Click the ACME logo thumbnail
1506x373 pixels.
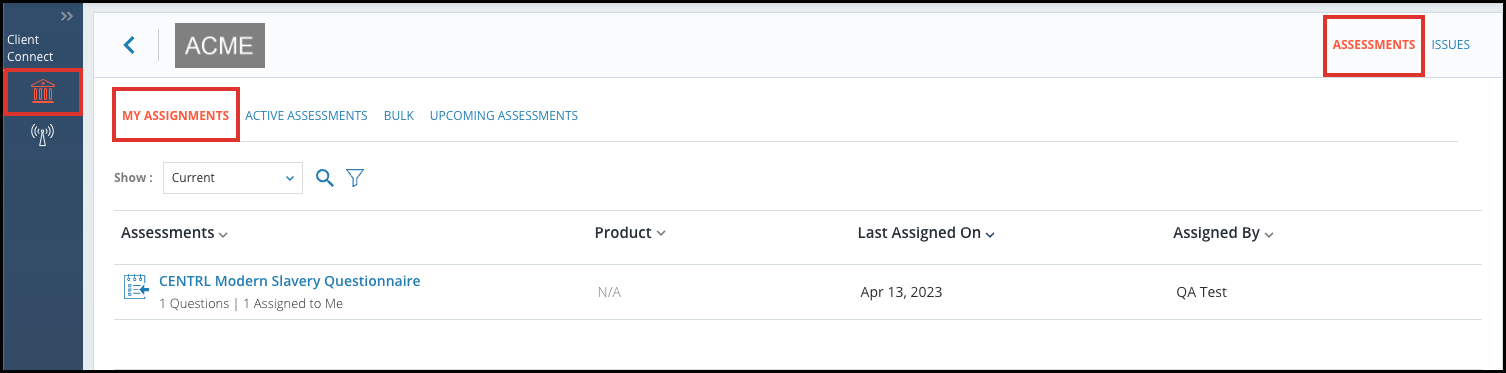pyautogui.click(x=220, y=45)
